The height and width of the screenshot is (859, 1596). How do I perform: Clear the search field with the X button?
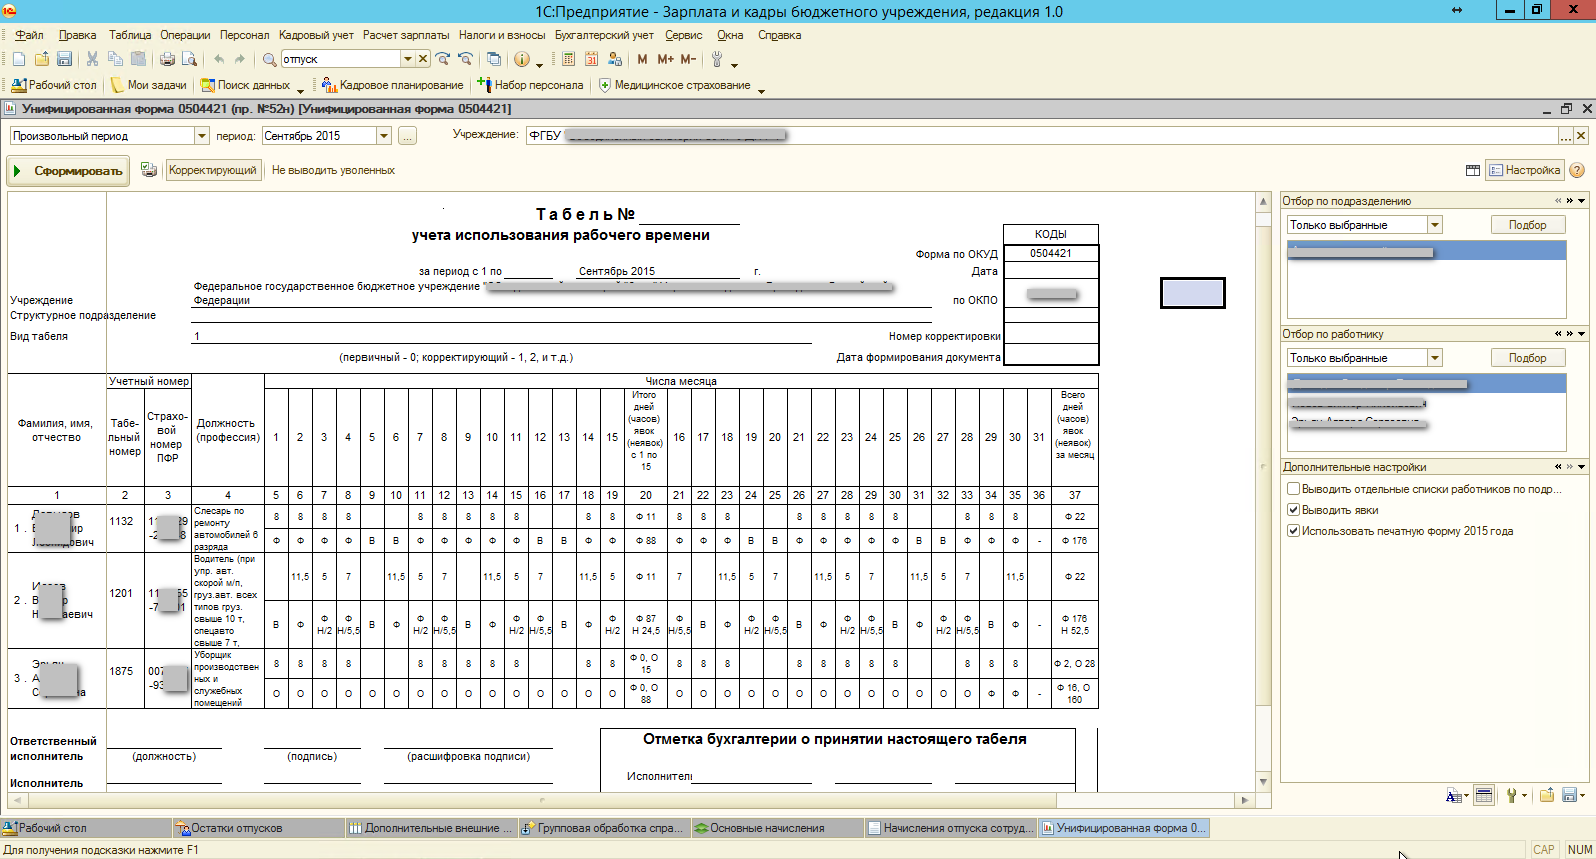(423, 59)
